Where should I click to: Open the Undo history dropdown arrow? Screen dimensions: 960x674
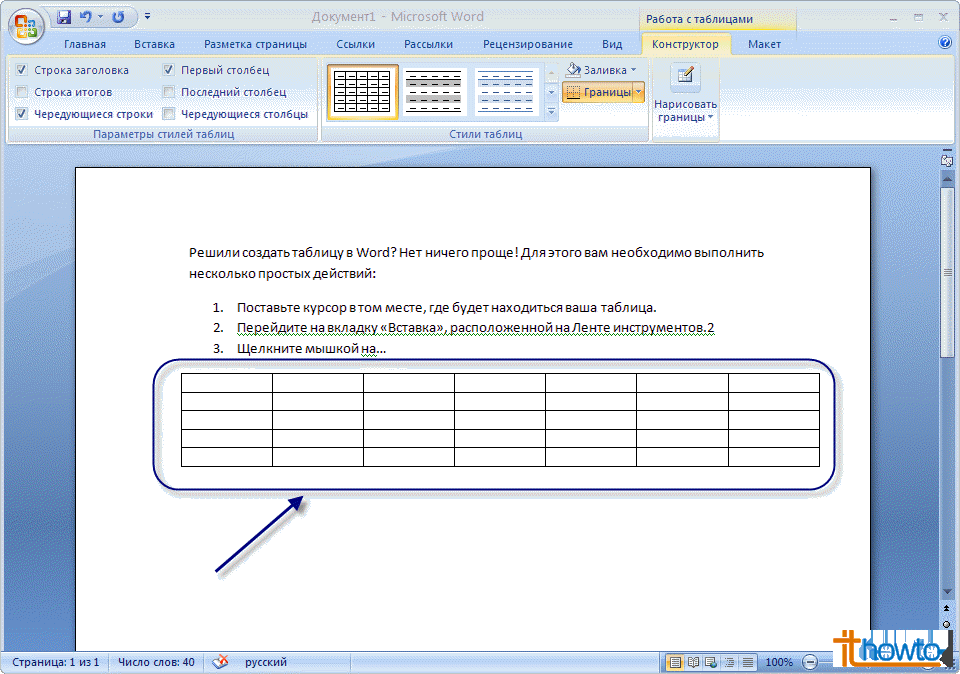coord(100,17)
